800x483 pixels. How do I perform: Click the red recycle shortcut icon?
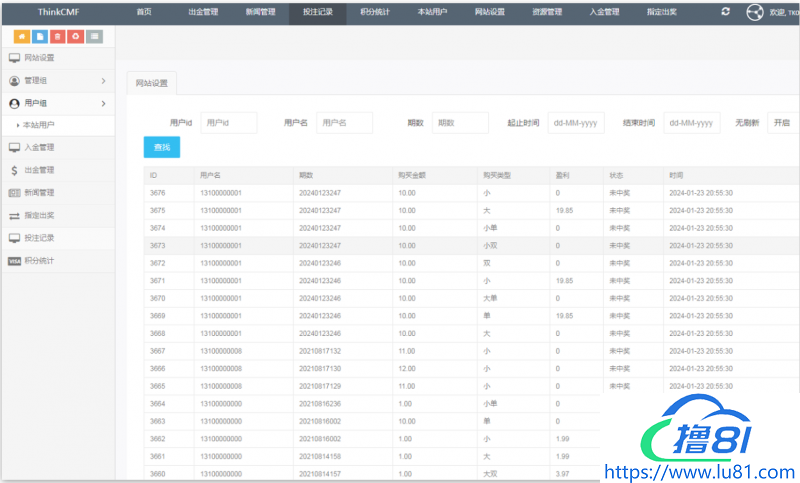pyautogui.click(x=76, y=36)
